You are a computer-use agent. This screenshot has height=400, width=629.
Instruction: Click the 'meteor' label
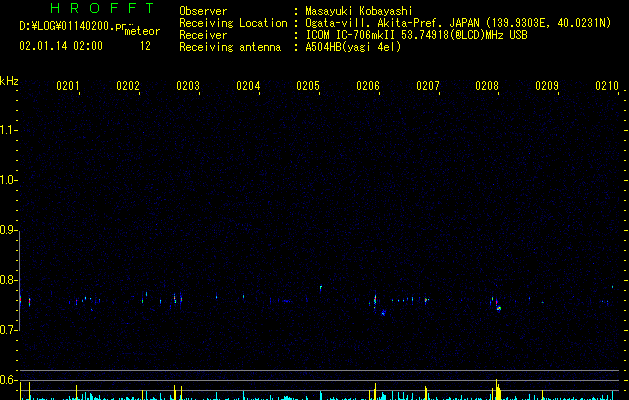[x=142, y=31]
